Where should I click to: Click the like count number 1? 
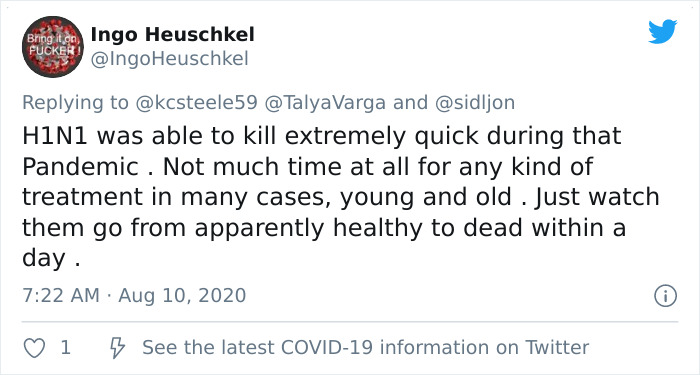(66, 348)
